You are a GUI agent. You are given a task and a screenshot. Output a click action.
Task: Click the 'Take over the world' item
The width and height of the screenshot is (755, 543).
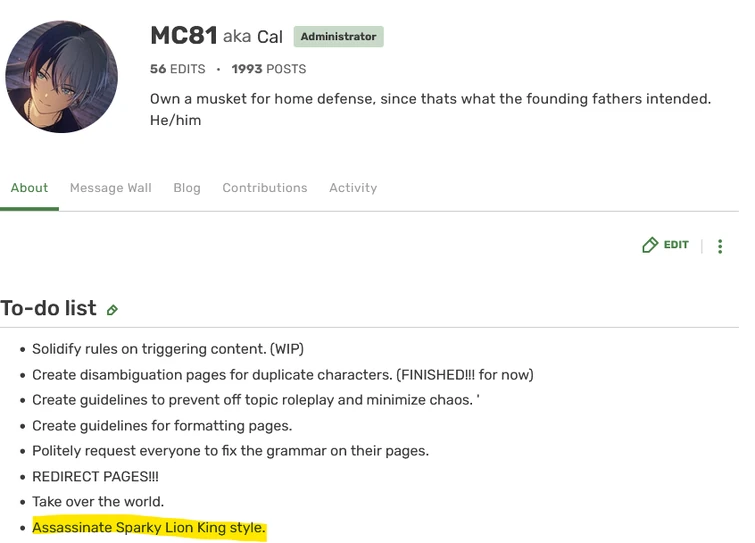click(98, 502)
